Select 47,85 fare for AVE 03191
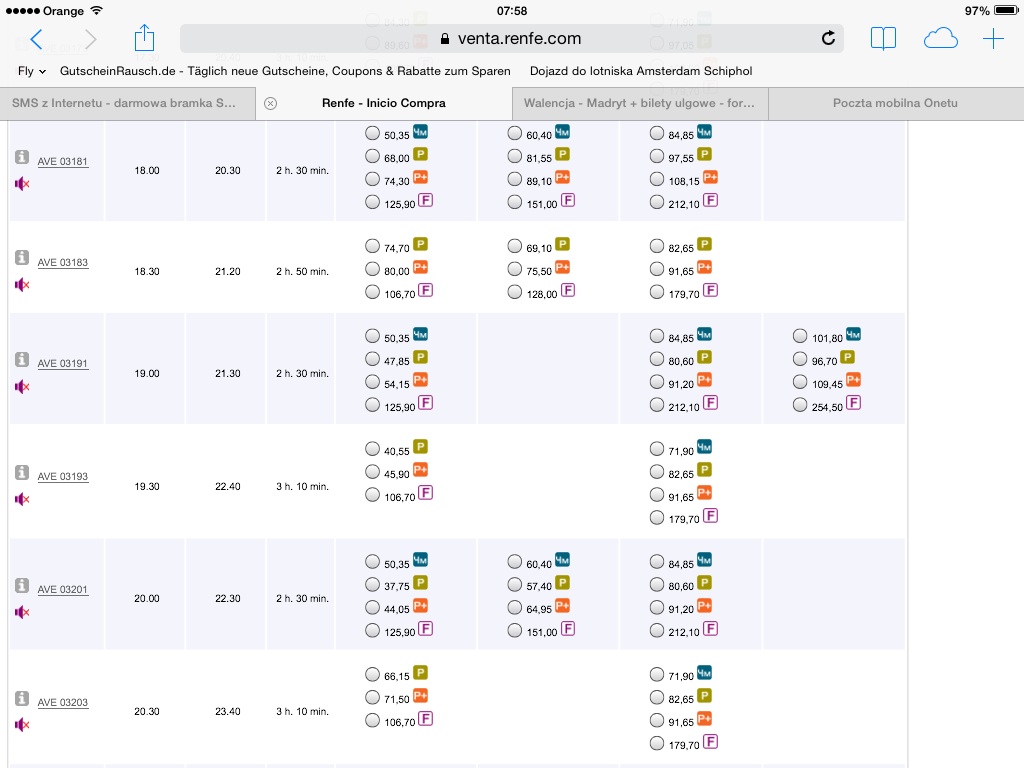The width and height of the screenshot is (1024, 768). pyautogui.click(x=372, y=359)
